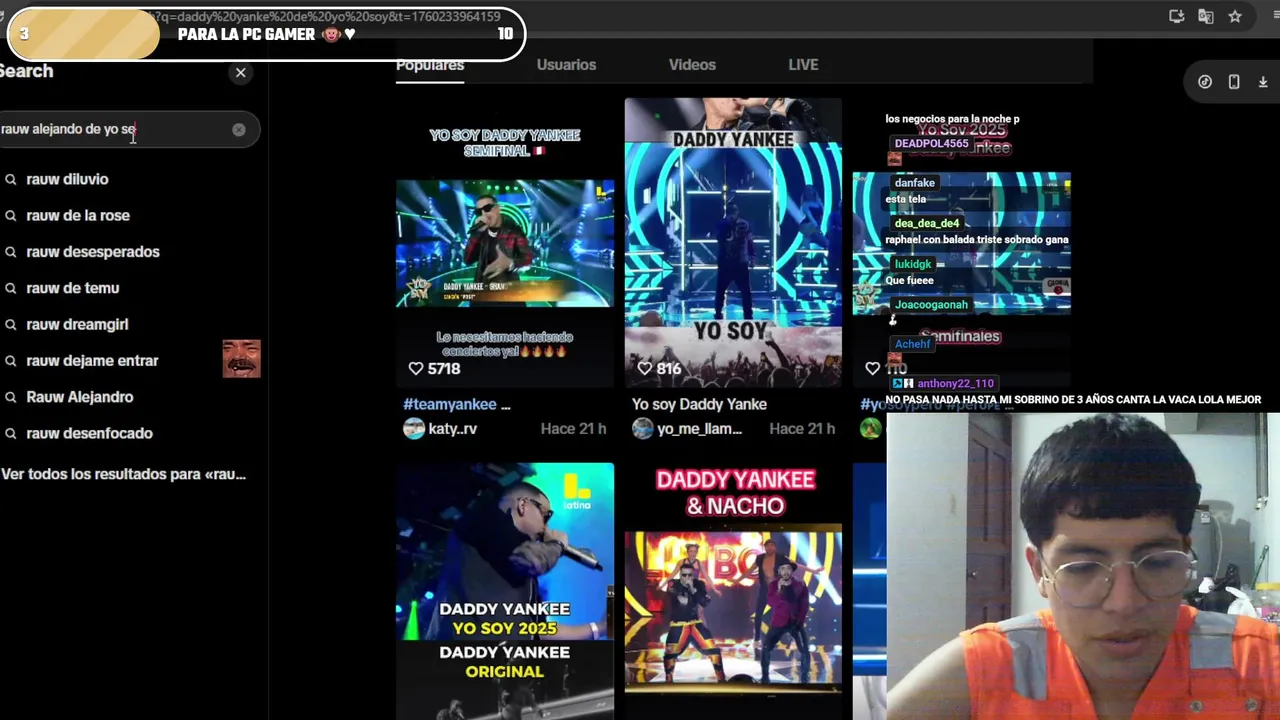The width and height of the screenshot is (1280, 720).
Task: Open the #teamyankee hashtag link
Action: pyautogui.click(x=450, y=405)
